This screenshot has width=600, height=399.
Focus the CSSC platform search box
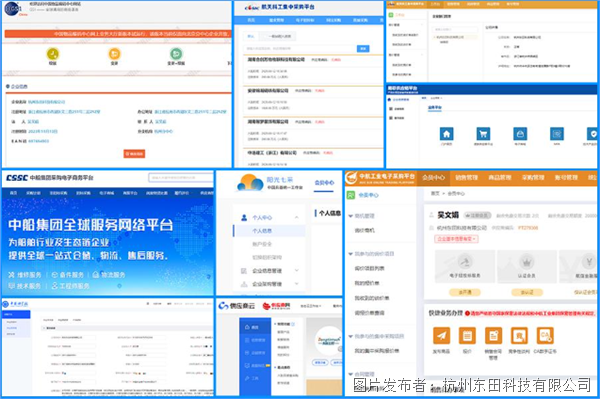coord(181,178)
